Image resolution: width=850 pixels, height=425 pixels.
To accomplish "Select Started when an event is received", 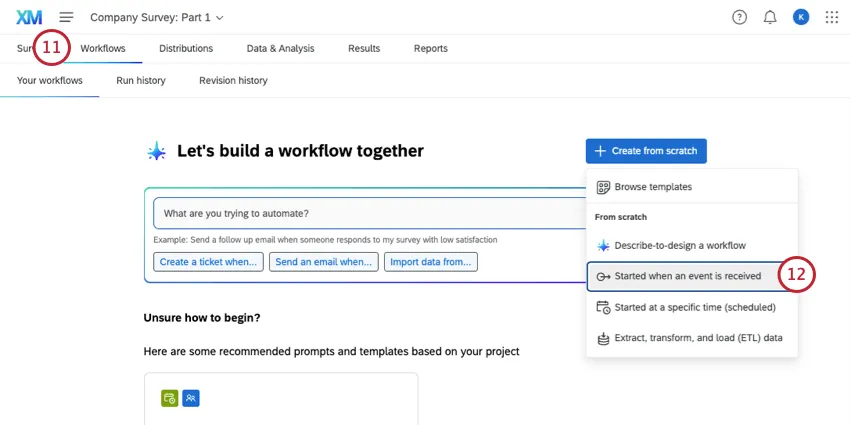I will [x=687, y=276].
